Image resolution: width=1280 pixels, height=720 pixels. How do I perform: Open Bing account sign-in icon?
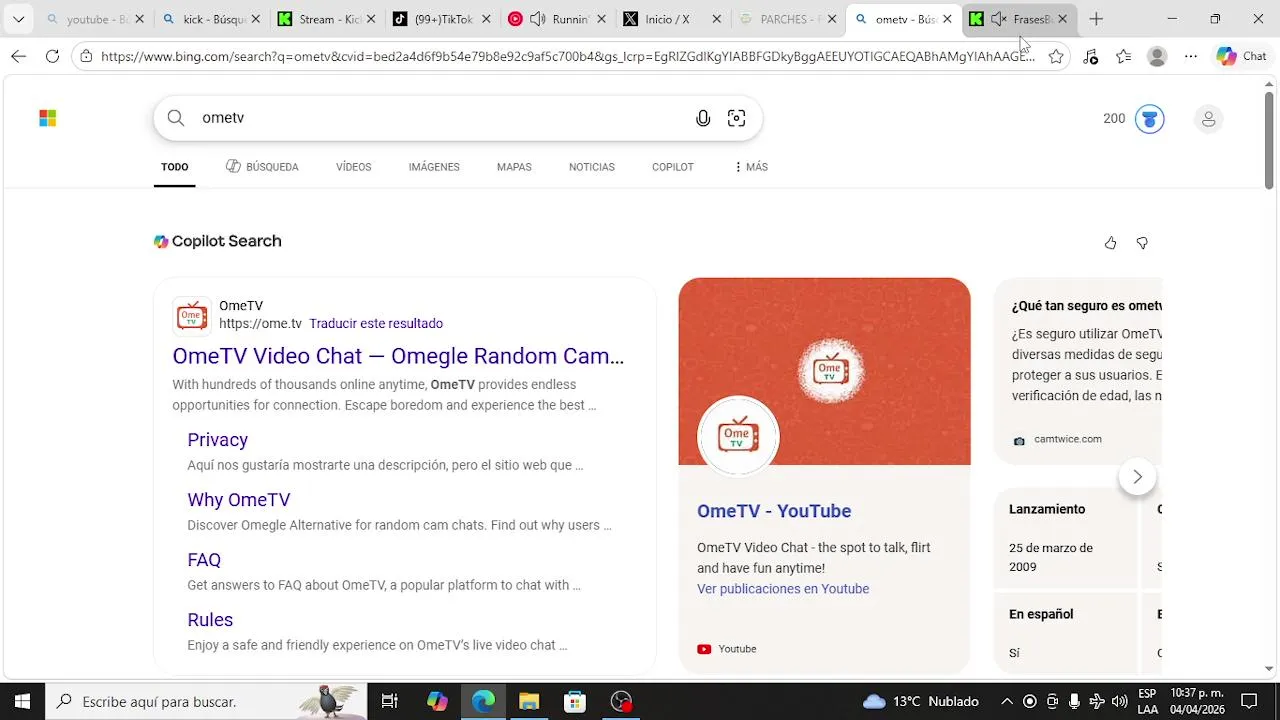(x=1208, y=119)
